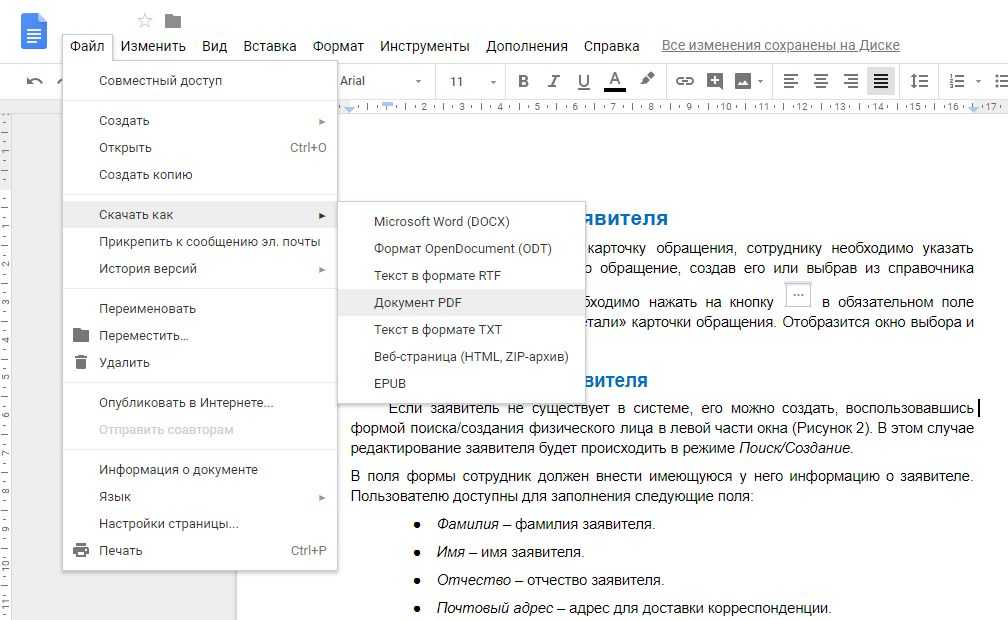The image size is (1008, 620).
Task: Open the text color picker
Action: pos(615,81)
